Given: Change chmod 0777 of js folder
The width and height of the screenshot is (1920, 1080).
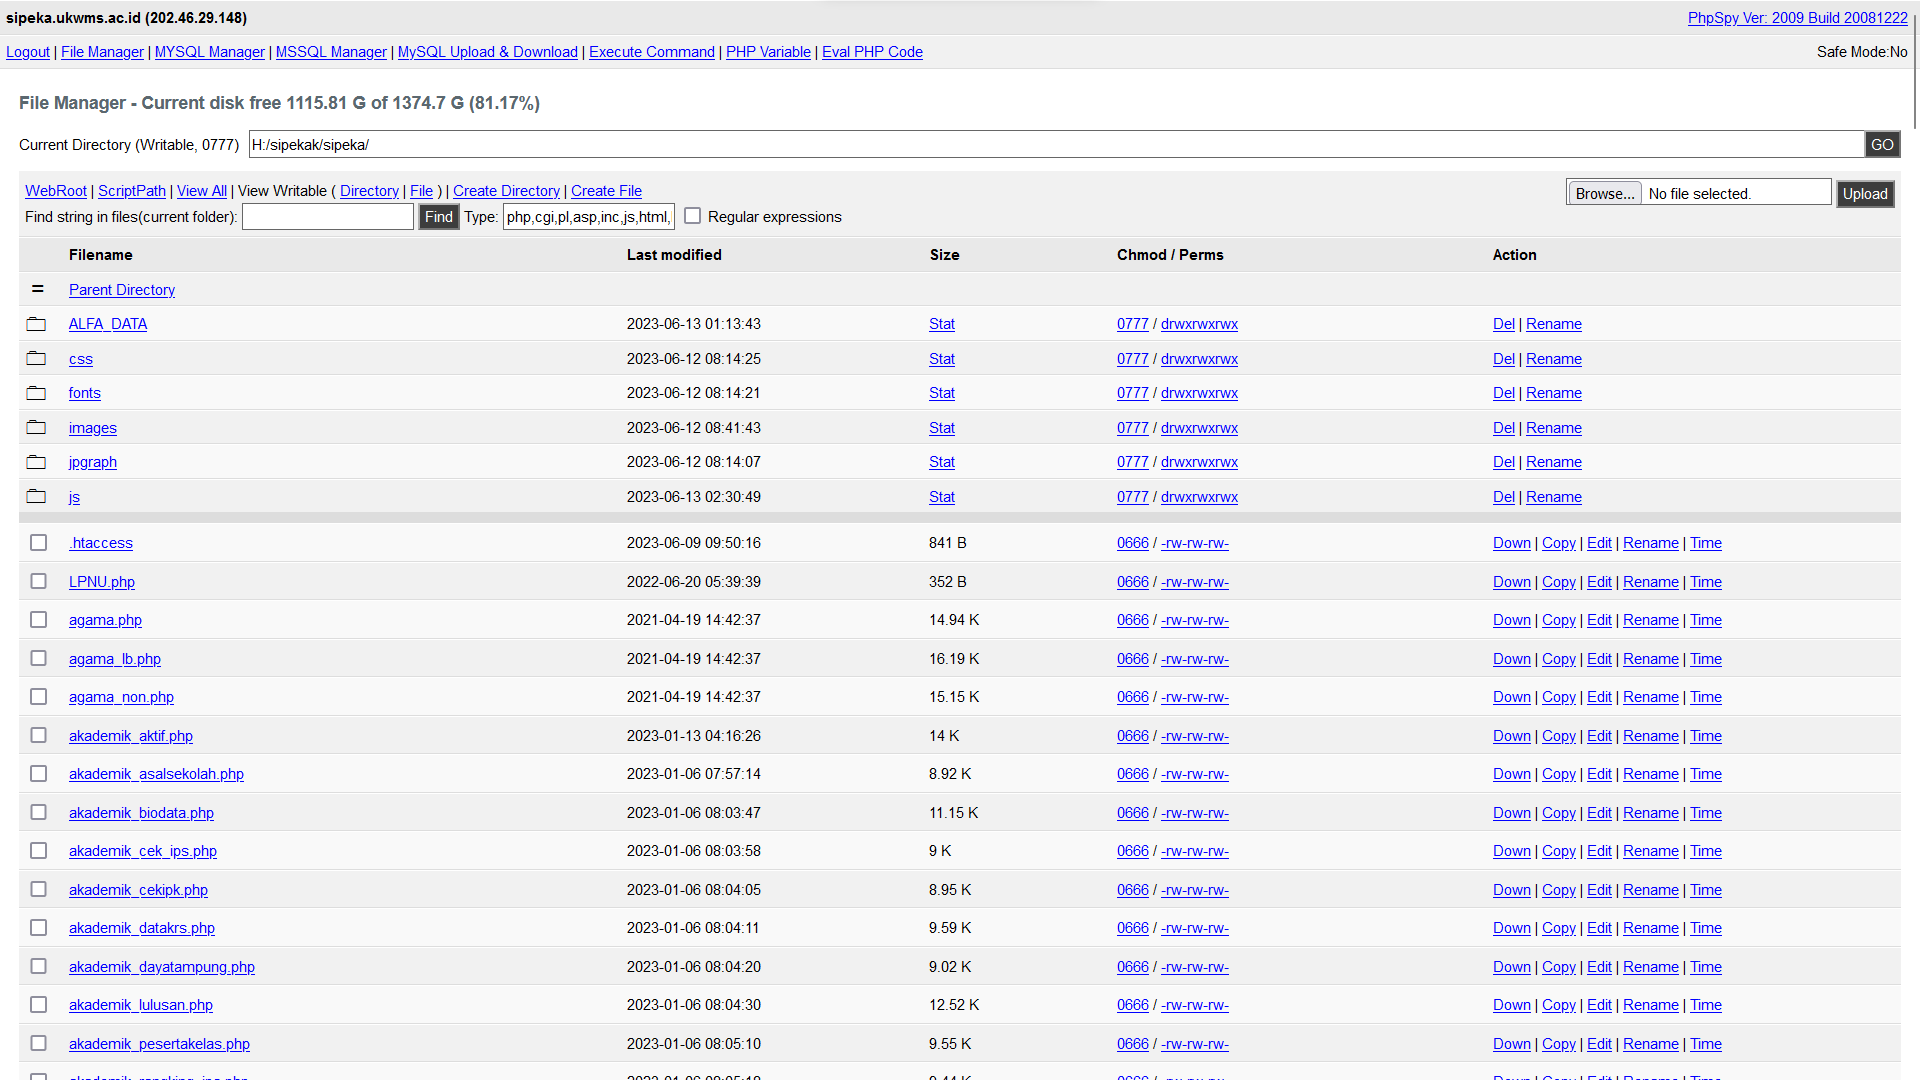Looking at the screenshot, I should pos(1133,497).
